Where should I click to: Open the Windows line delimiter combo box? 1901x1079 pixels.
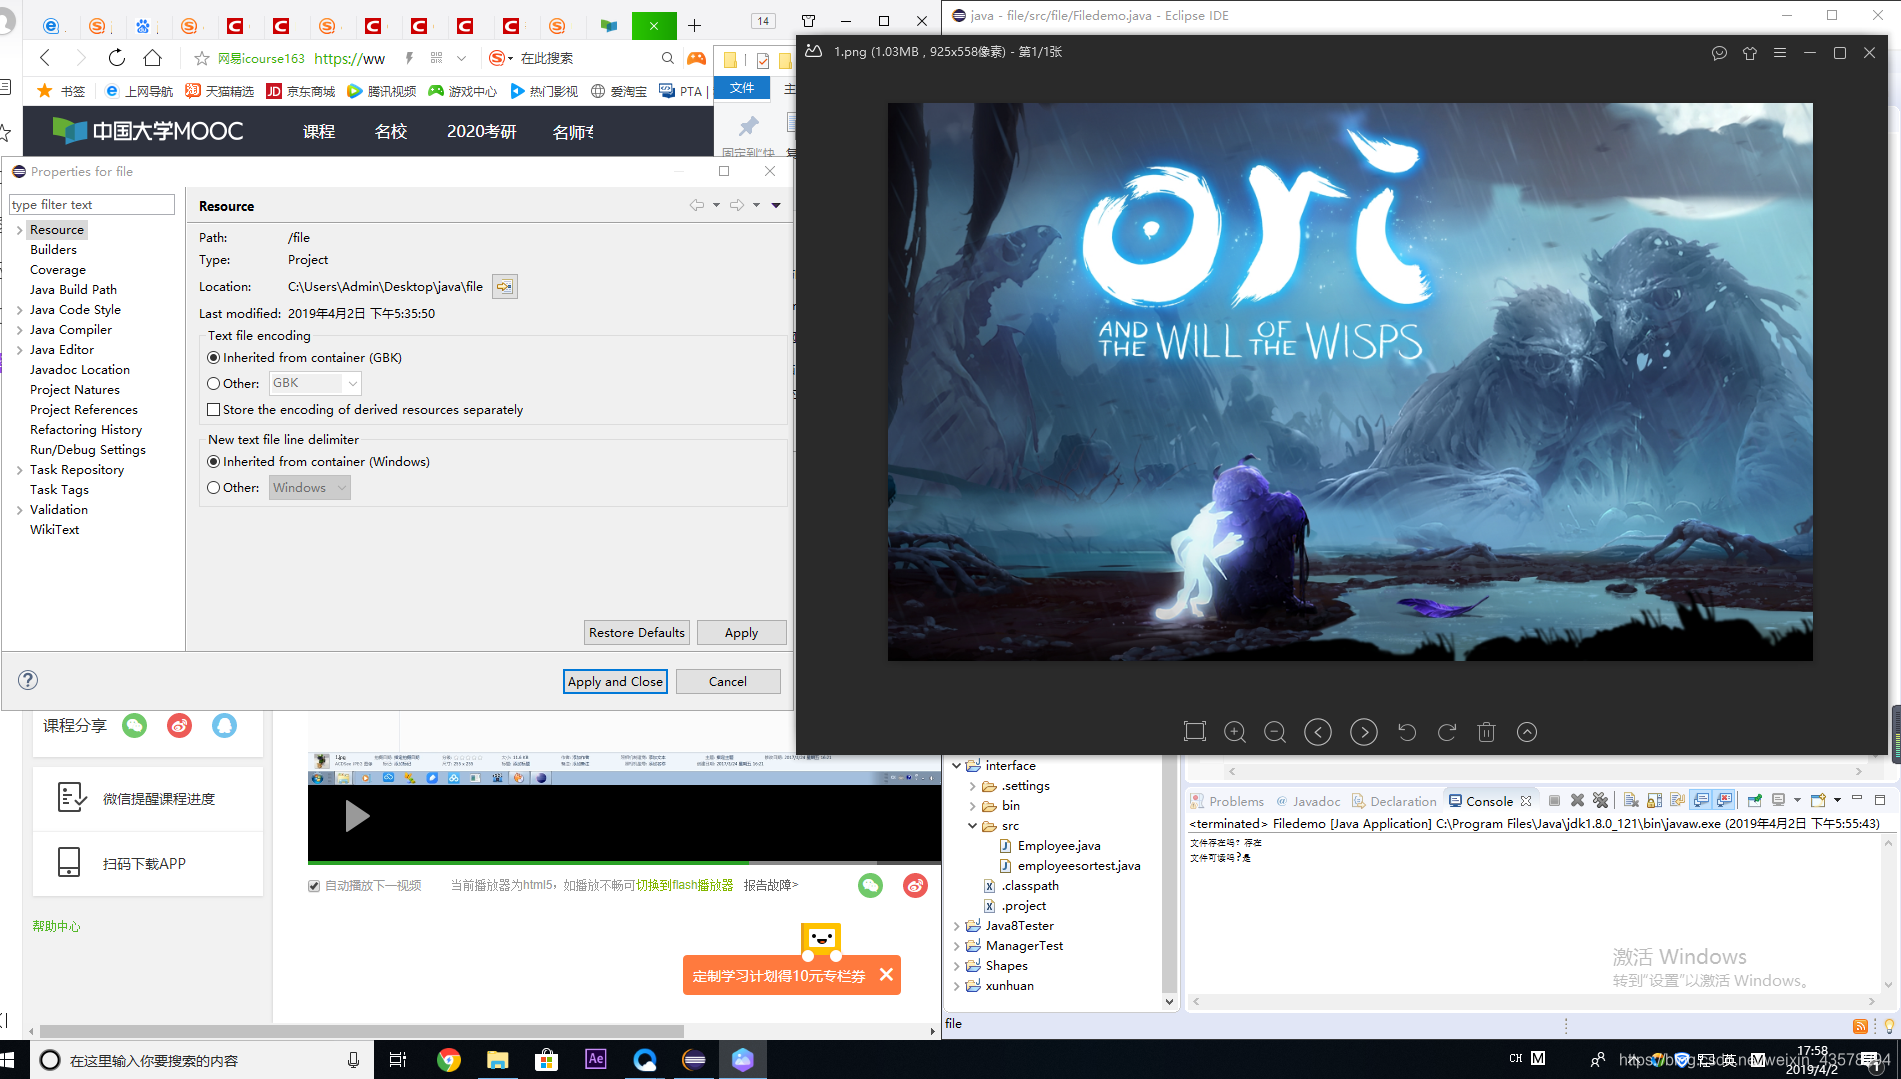[310, 488]
